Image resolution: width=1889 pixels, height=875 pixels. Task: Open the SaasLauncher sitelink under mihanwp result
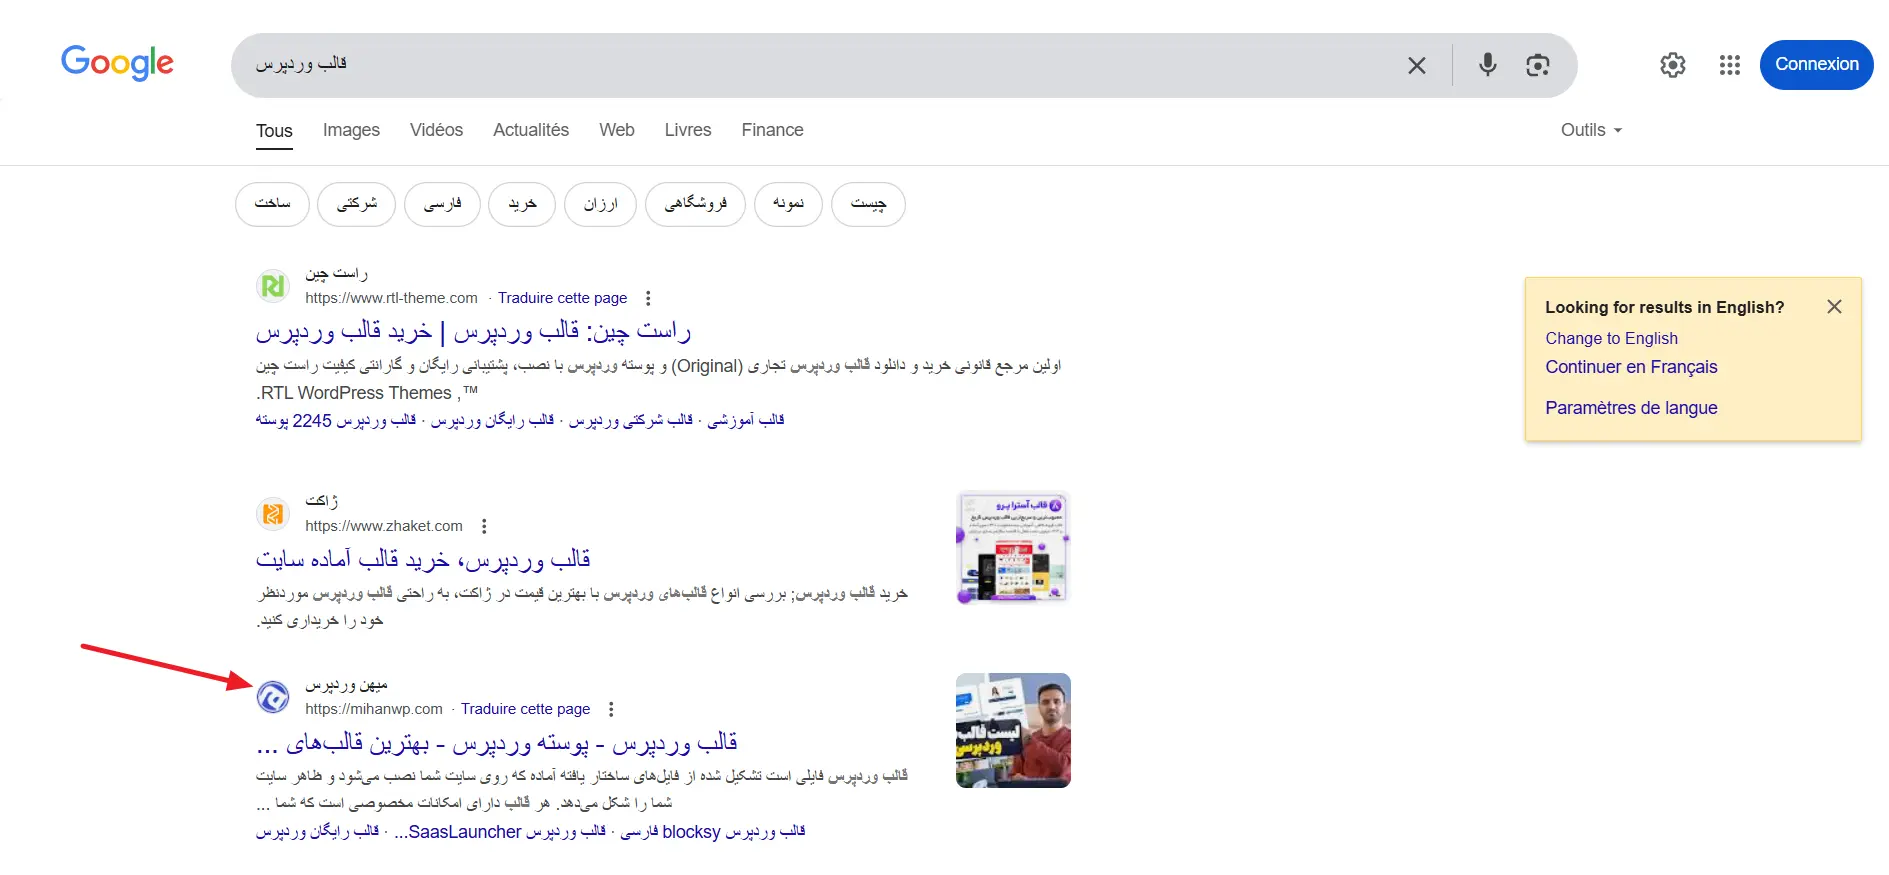click(500, 832)
